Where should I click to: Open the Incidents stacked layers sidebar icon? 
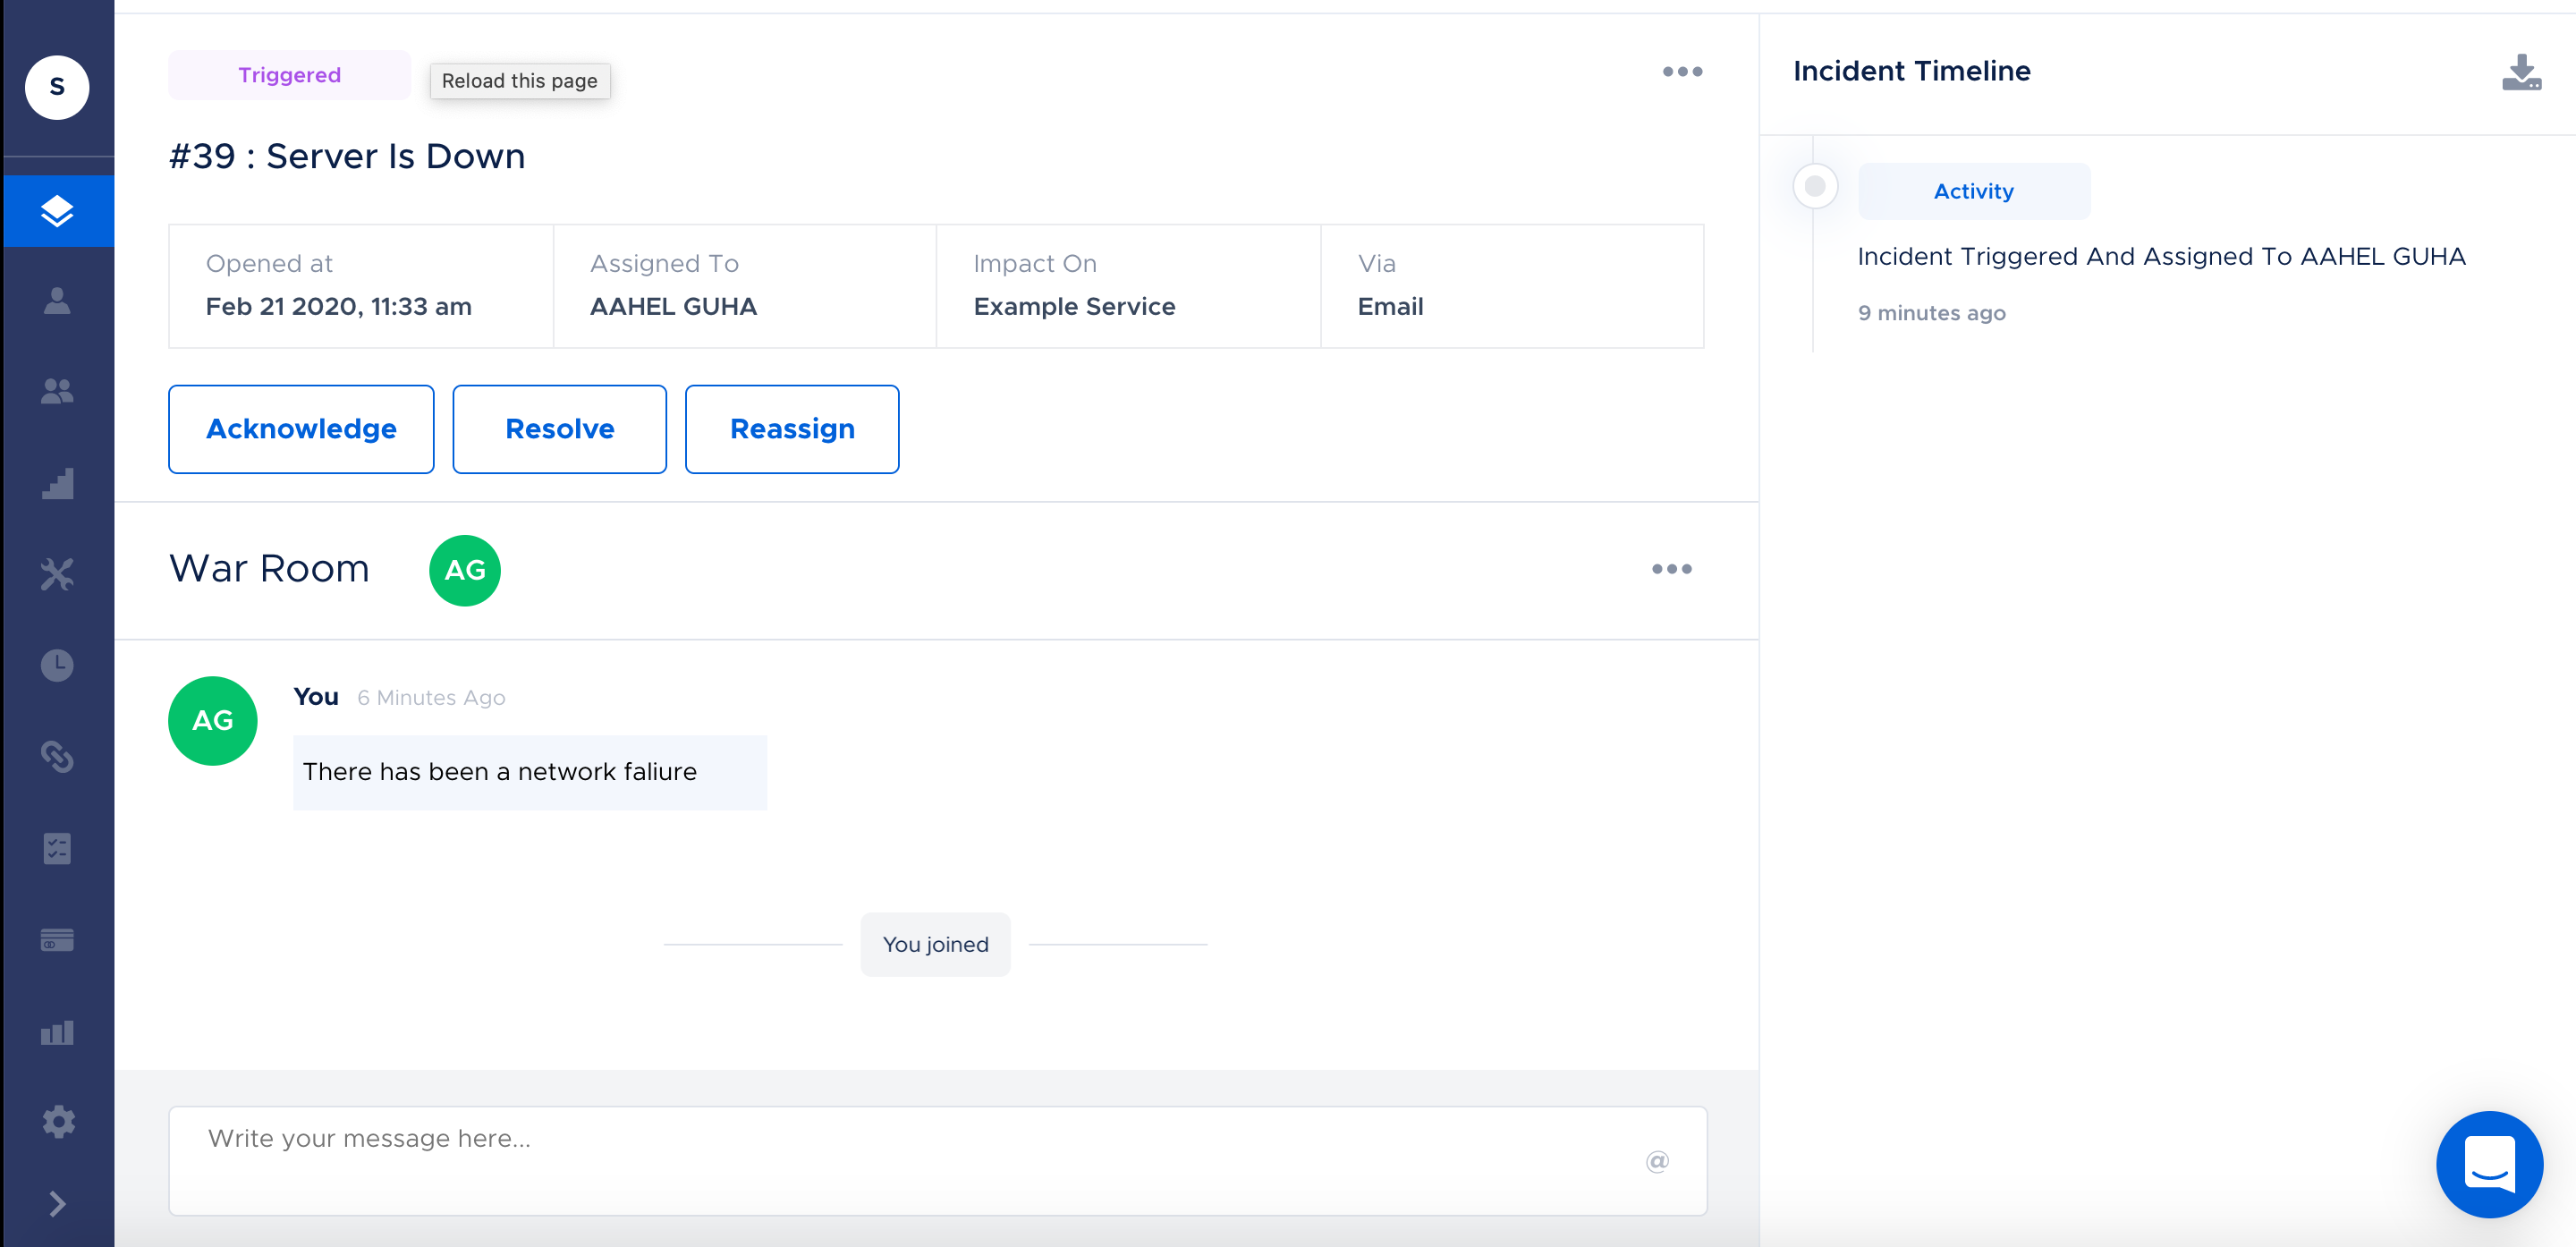tap(57, 211)
